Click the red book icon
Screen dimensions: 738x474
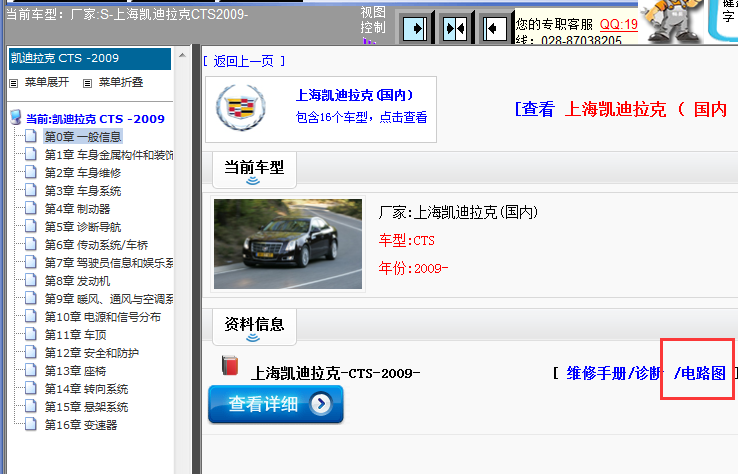click(230, 365)
